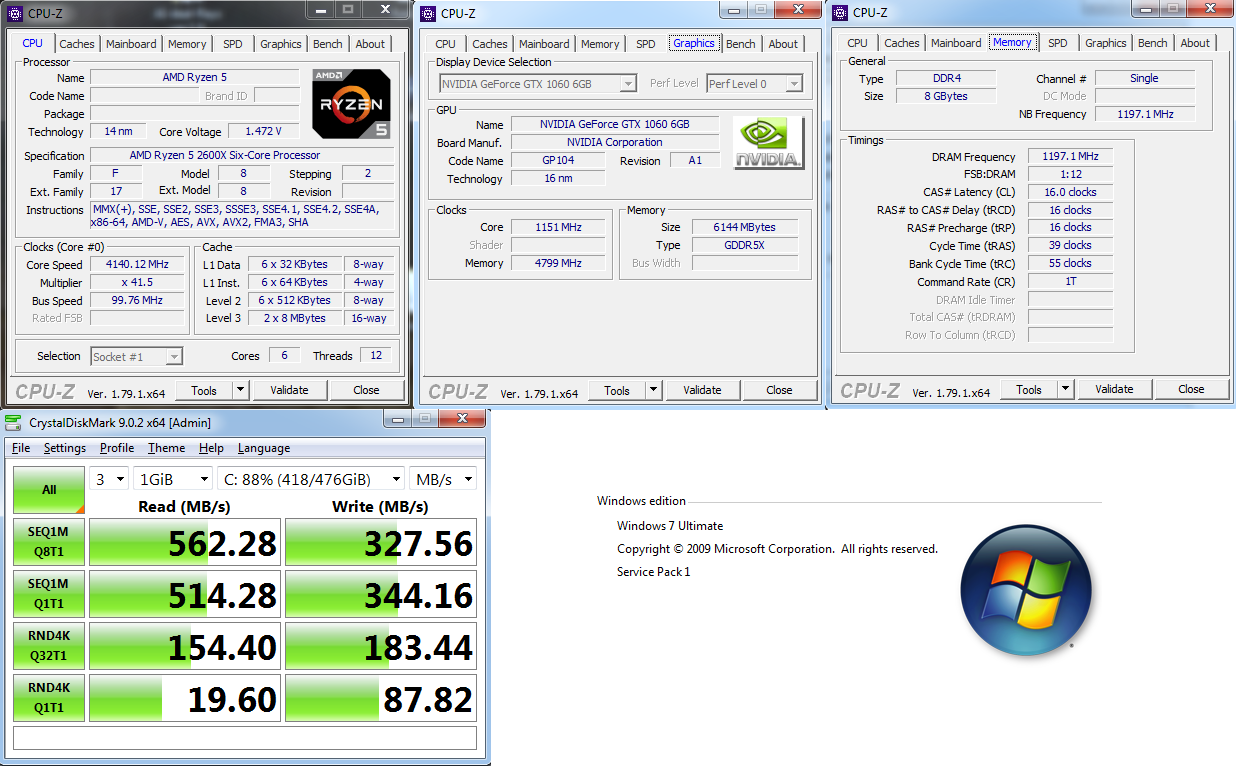Open the Theme menu in CrystalDiskMark
This screenshot has height=766, width=1236.
pos(166,448)
